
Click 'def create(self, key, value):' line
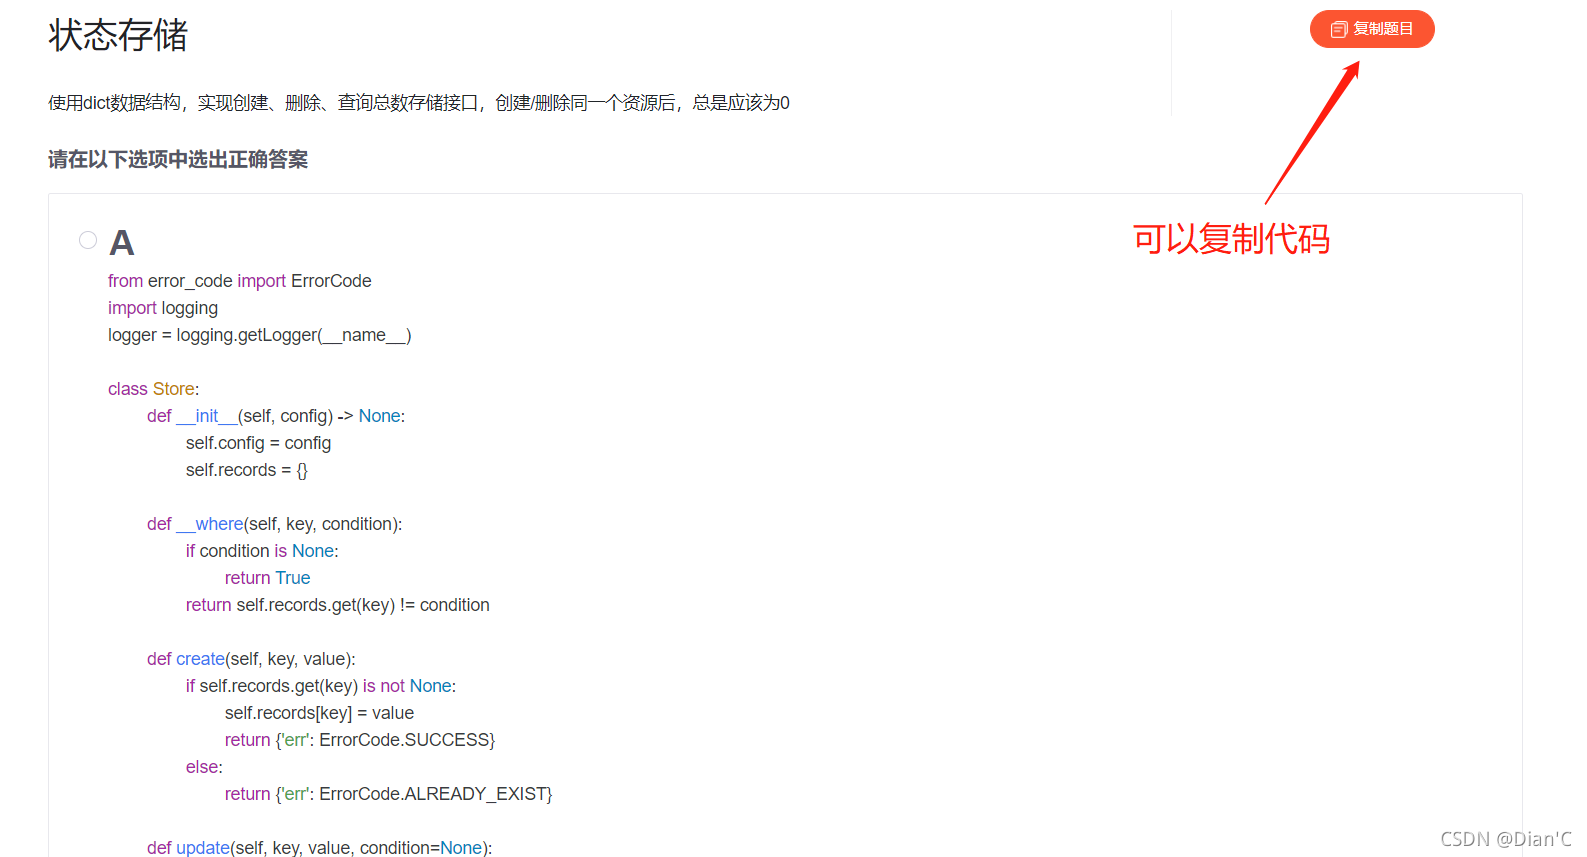251,659
